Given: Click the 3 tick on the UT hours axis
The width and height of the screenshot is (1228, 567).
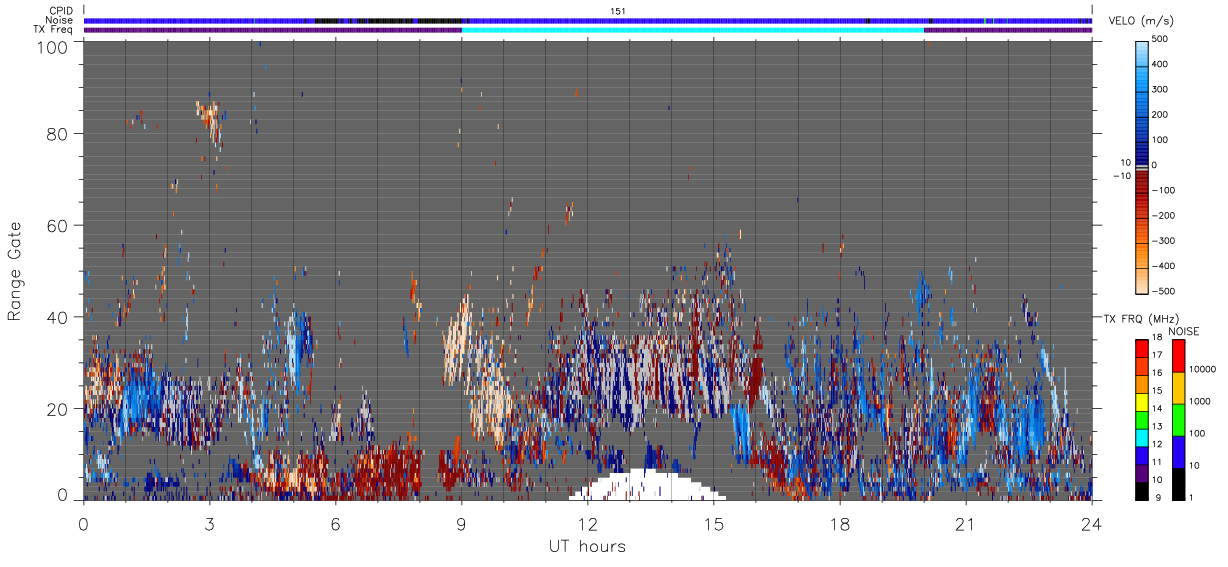Looking at the screenshot, I should click(x=209, y=523).
